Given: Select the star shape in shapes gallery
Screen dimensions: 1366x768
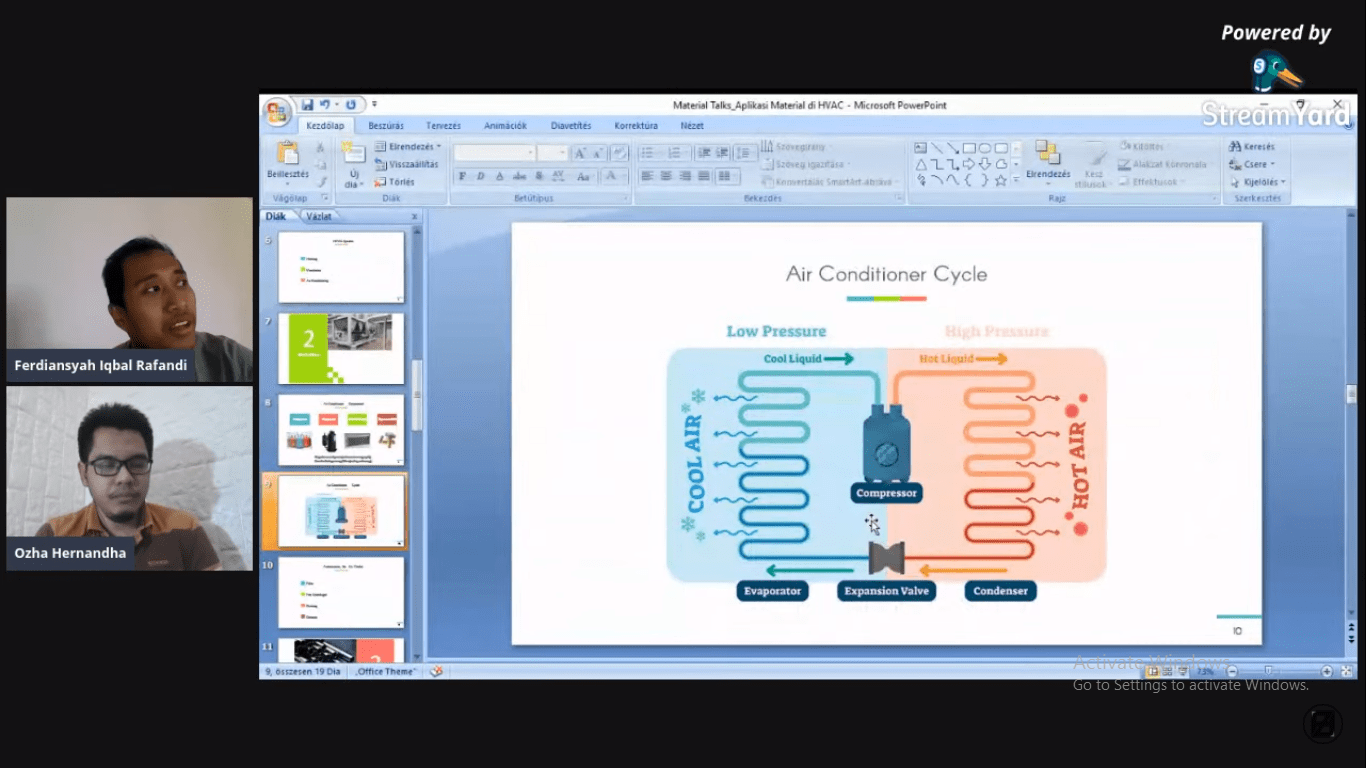Looking at the screenshot, I should click(1000, 180).
